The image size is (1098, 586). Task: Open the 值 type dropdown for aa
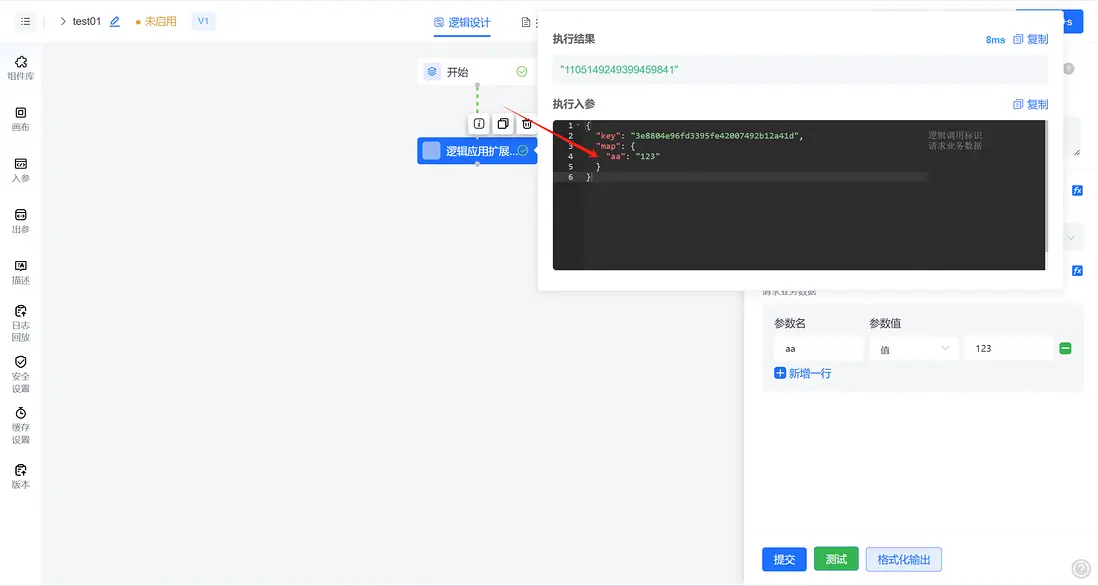click(914, 349)
